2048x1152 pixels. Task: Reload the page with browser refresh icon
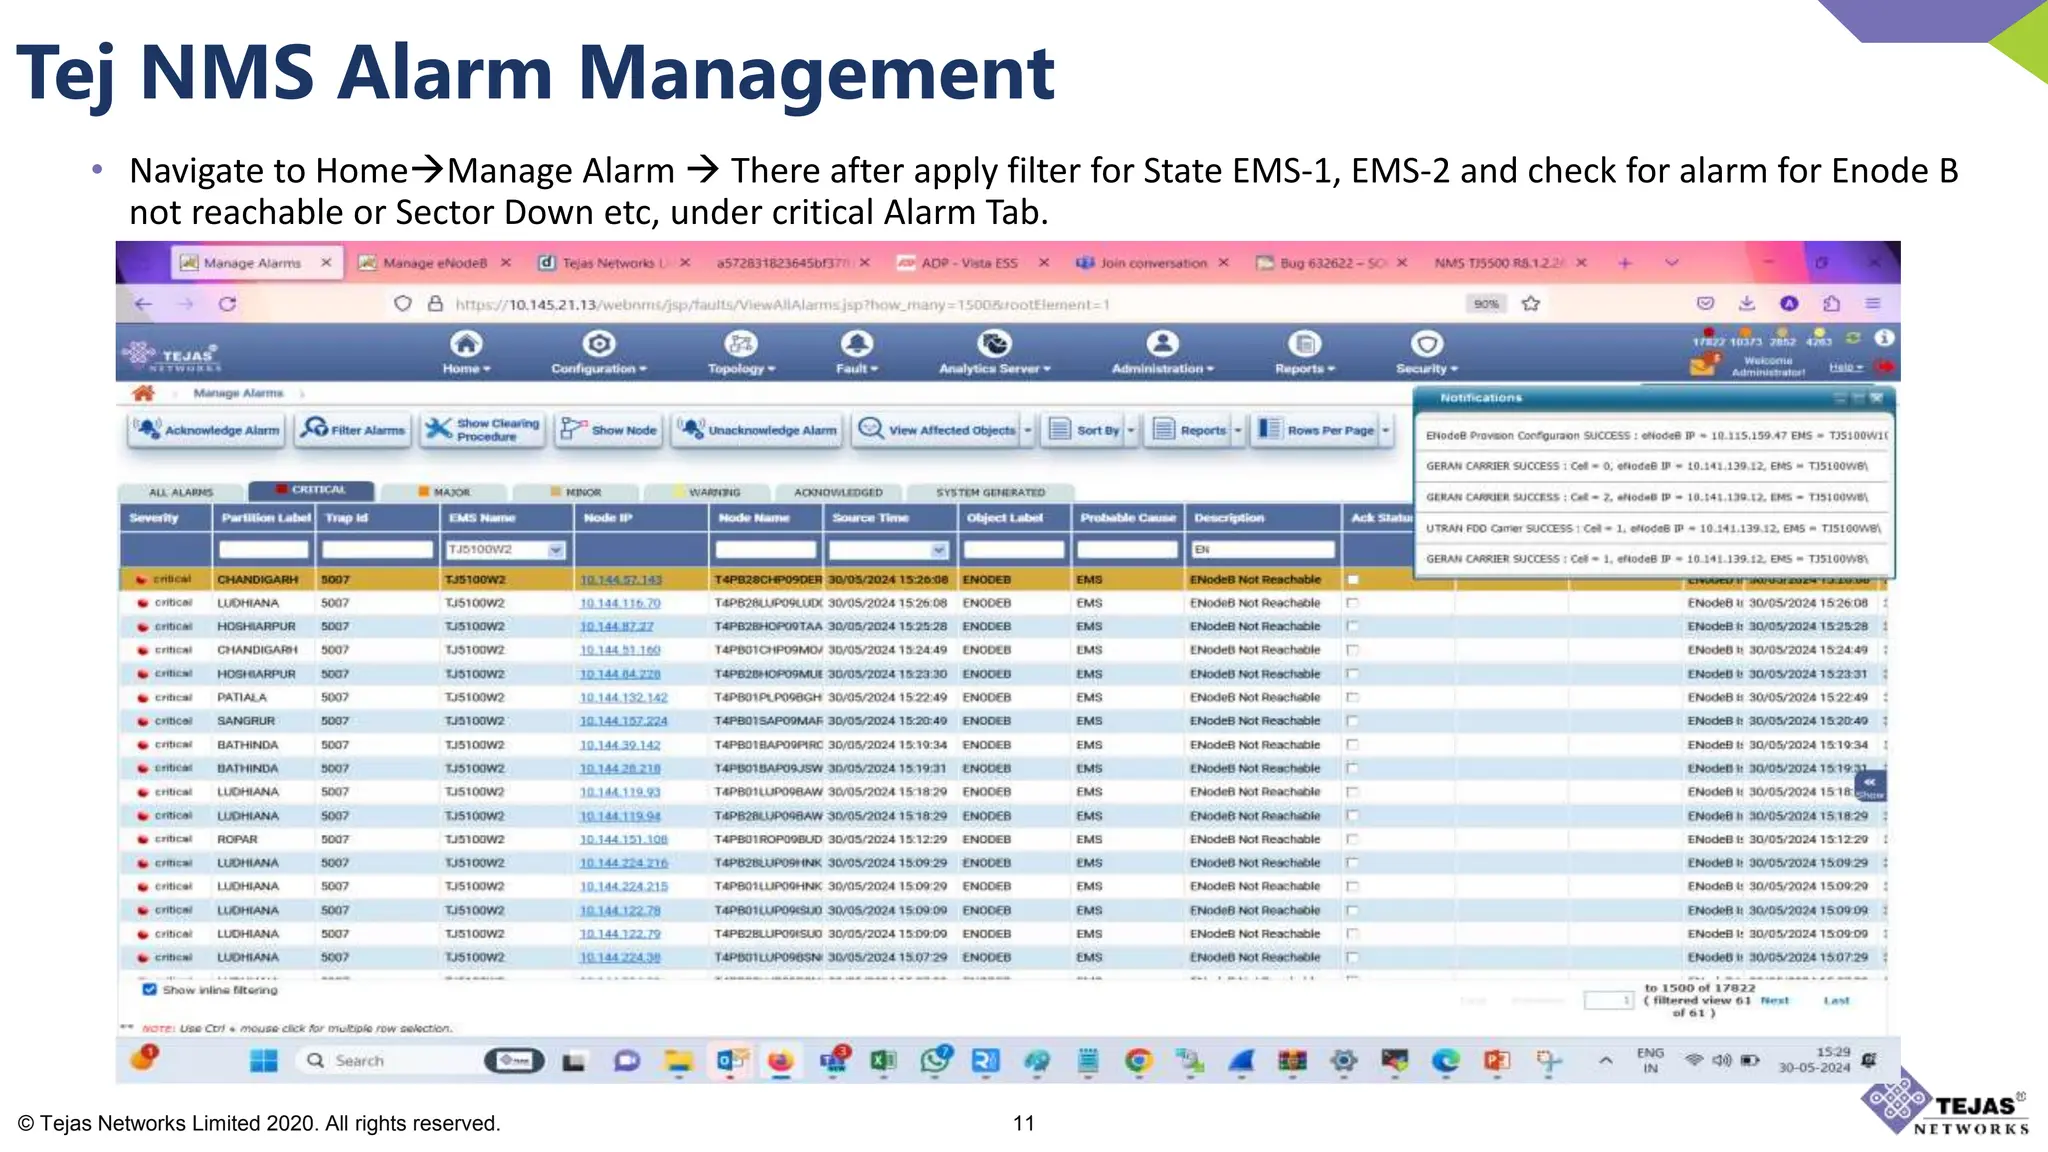227,304
